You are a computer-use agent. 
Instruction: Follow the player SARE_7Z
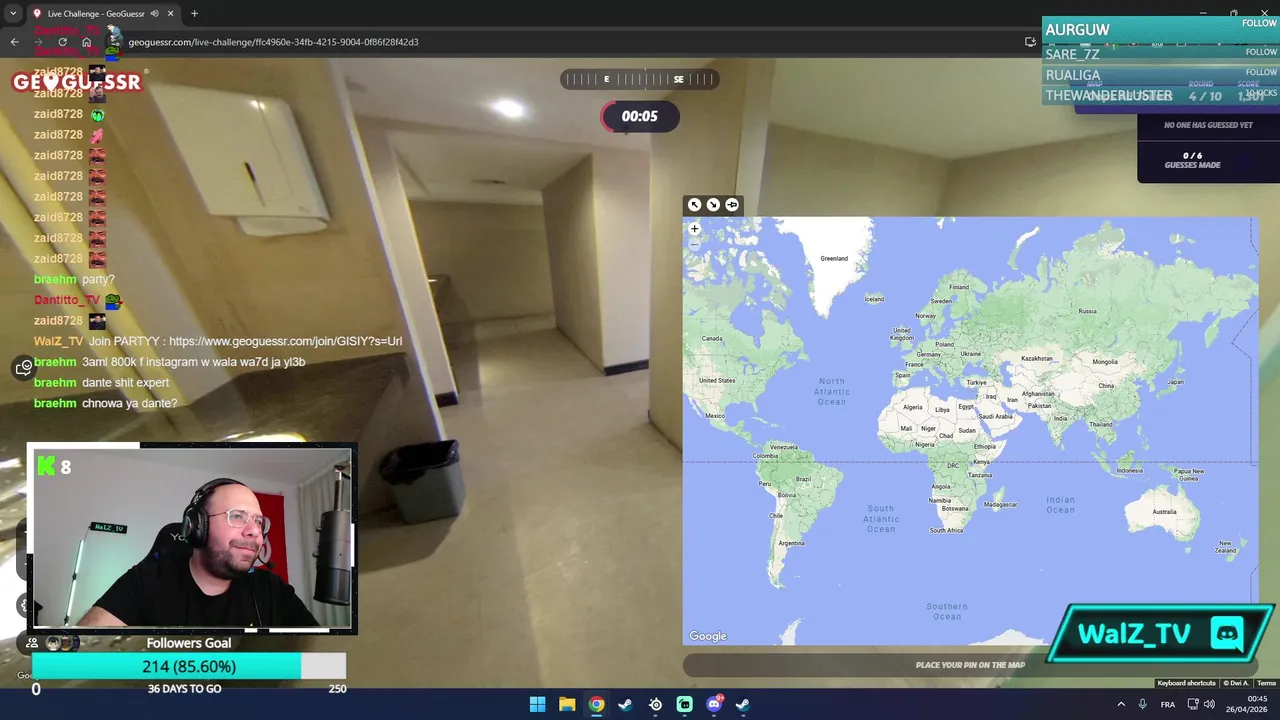click(1261, 52)
